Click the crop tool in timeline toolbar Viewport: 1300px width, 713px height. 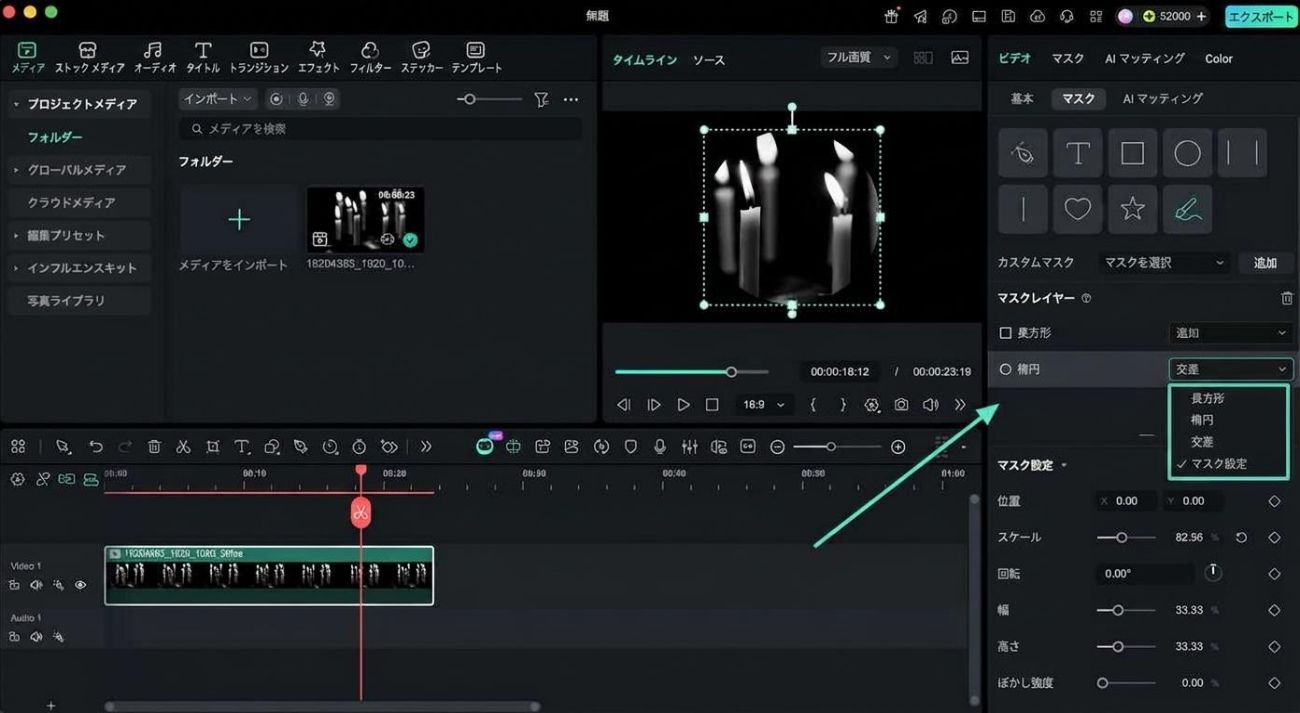pos(213,447)
